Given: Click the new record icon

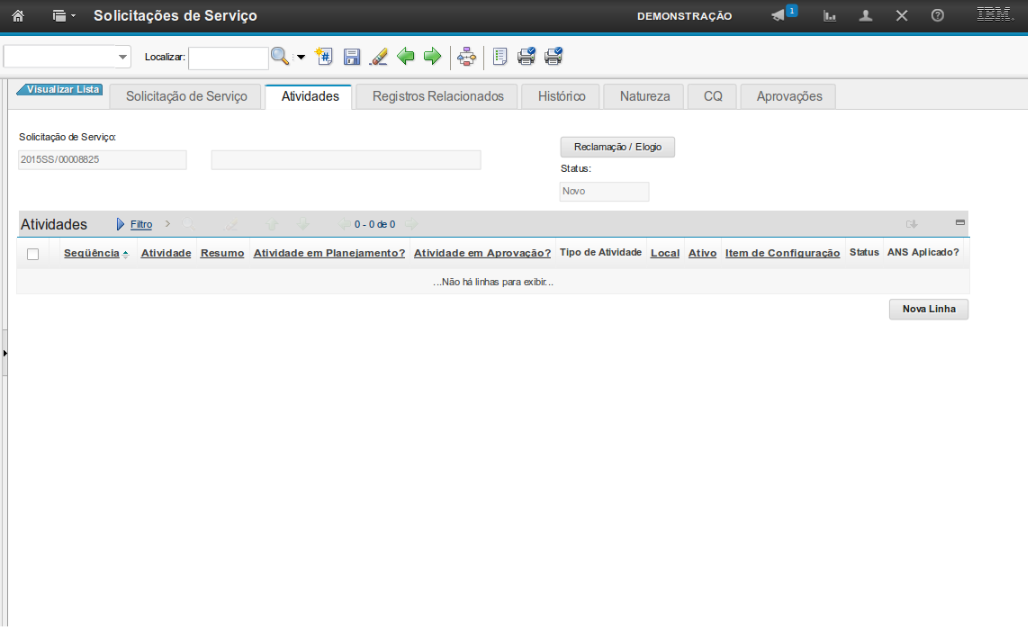Looking at the screenshot, I should [323, 57].
